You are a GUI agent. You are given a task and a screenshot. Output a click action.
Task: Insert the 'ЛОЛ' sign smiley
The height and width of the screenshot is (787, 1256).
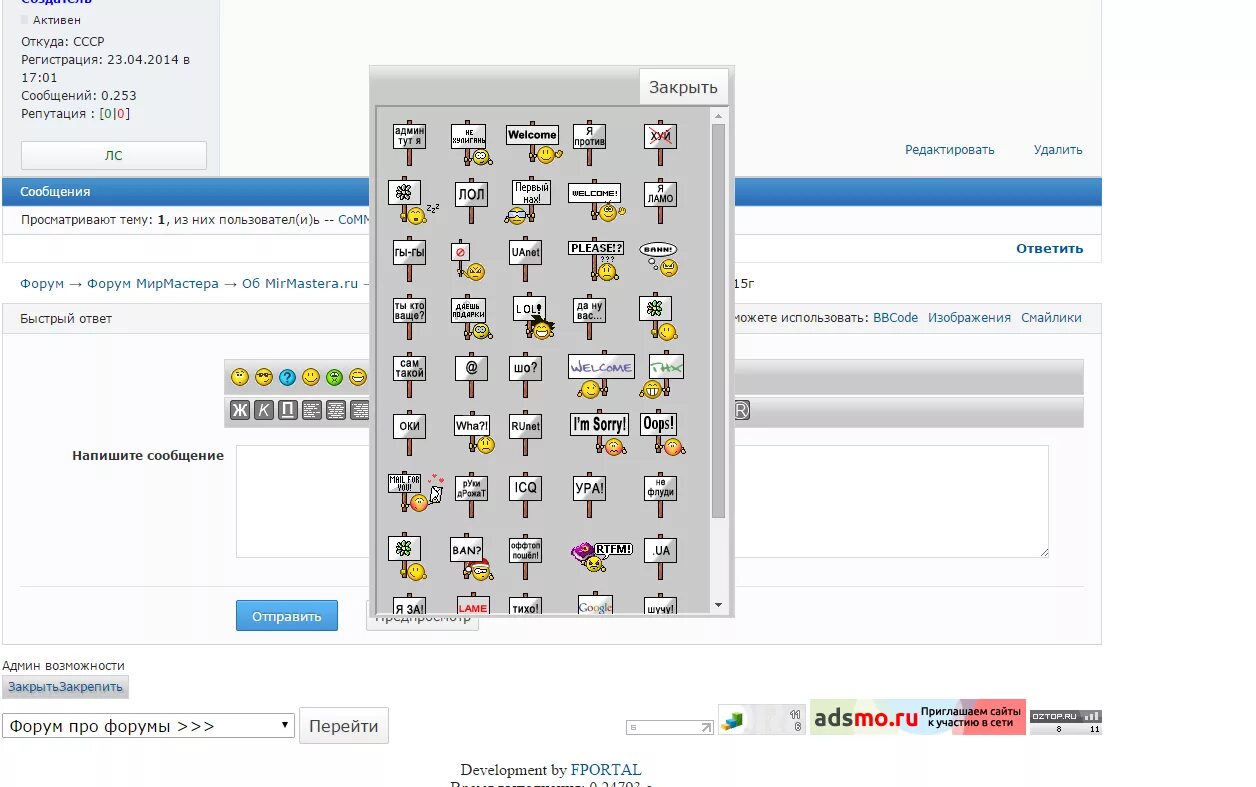coord(471,201)
